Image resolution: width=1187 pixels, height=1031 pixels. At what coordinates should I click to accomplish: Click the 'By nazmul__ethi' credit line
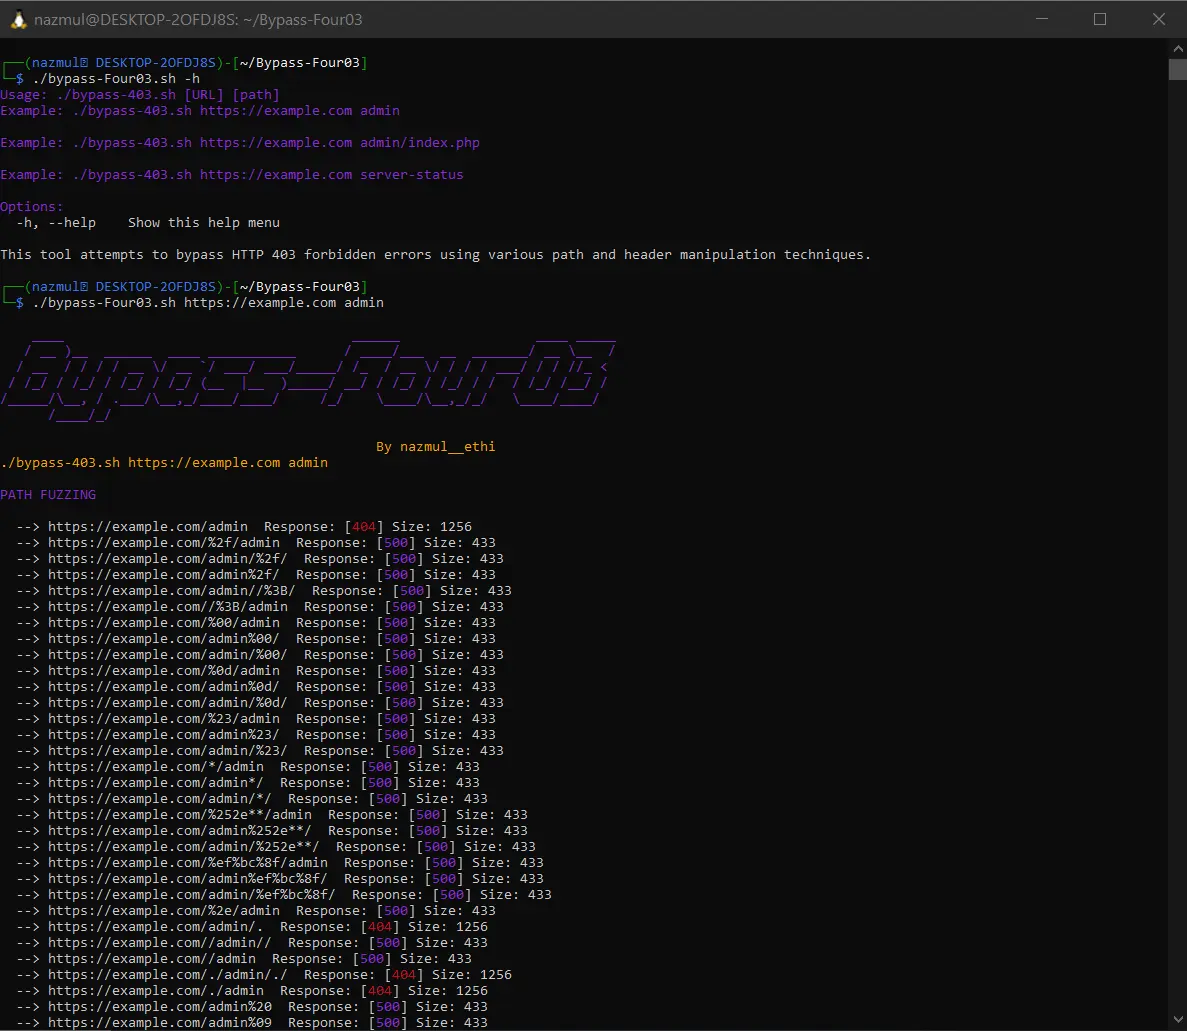[x=435, y=447]
